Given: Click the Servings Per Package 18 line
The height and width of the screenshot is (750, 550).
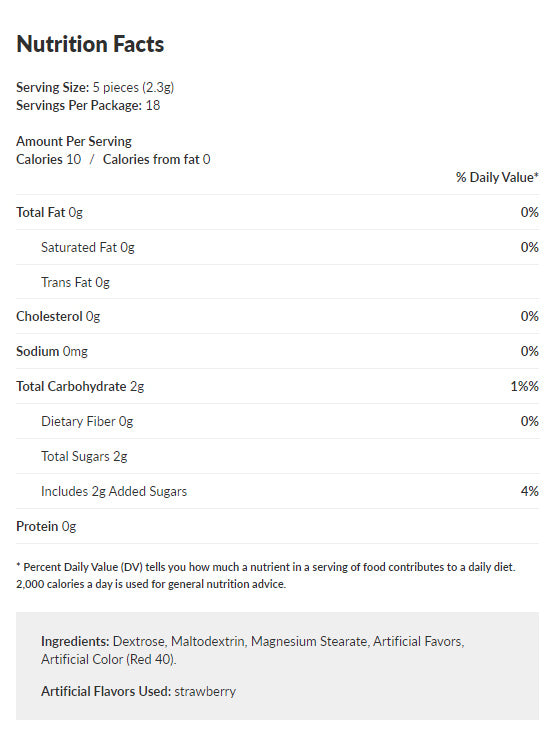Looking at the screenshot, I should [x=88, y=105].
